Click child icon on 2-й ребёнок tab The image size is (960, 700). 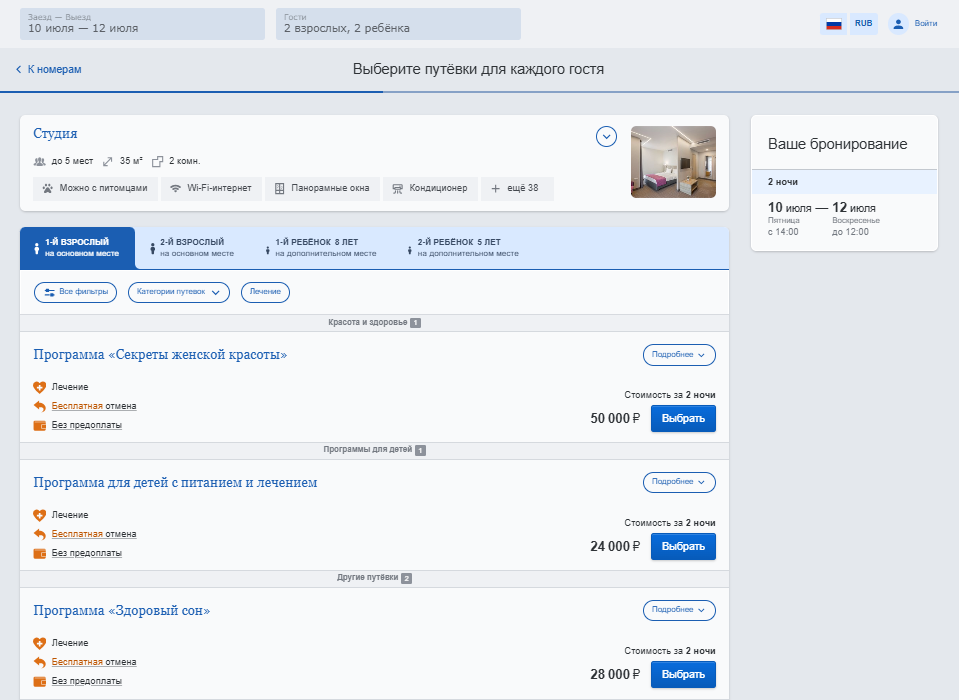[x=410, y=250]
